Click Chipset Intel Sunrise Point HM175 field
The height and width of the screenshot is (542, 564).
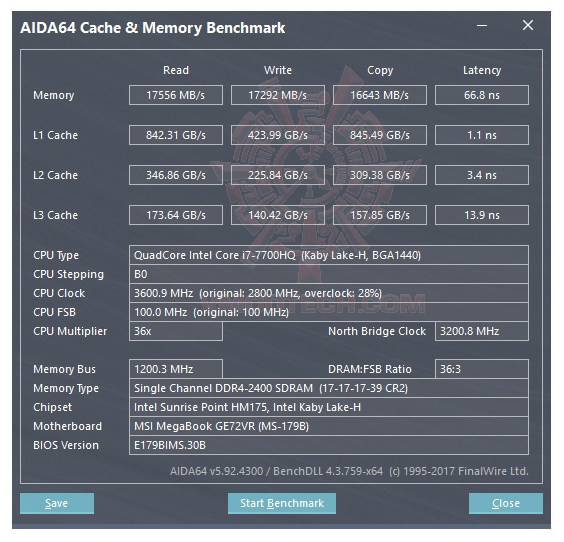(329, 407)
